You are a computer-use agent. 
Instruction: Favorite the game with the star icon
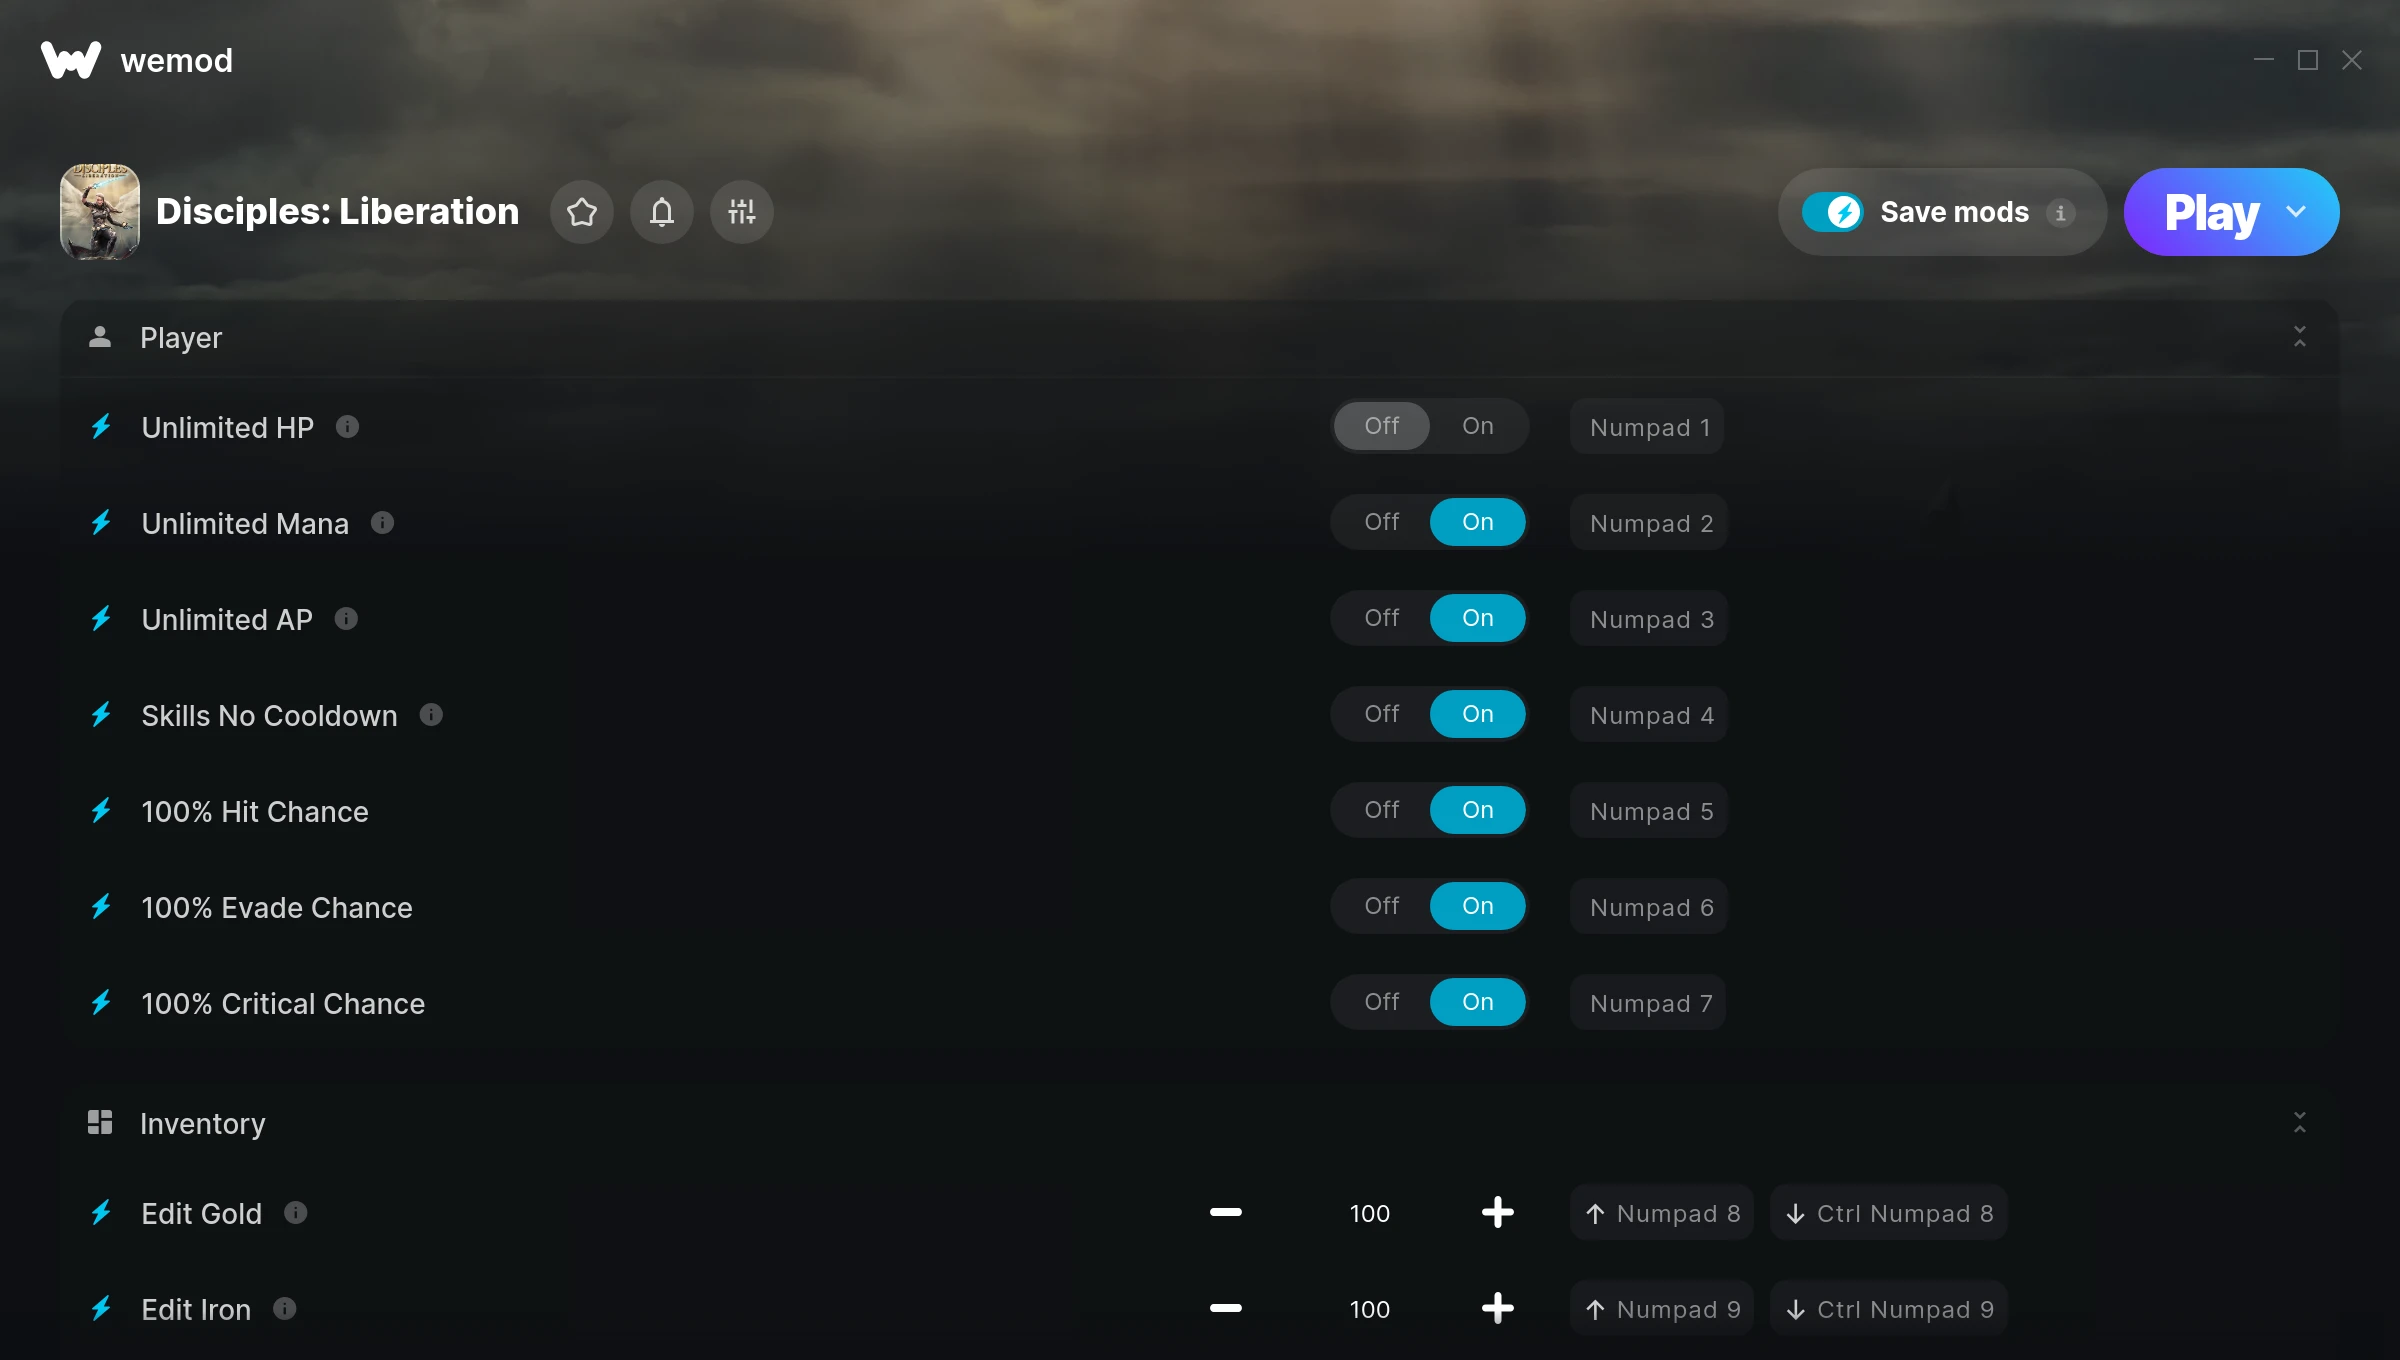581,212
